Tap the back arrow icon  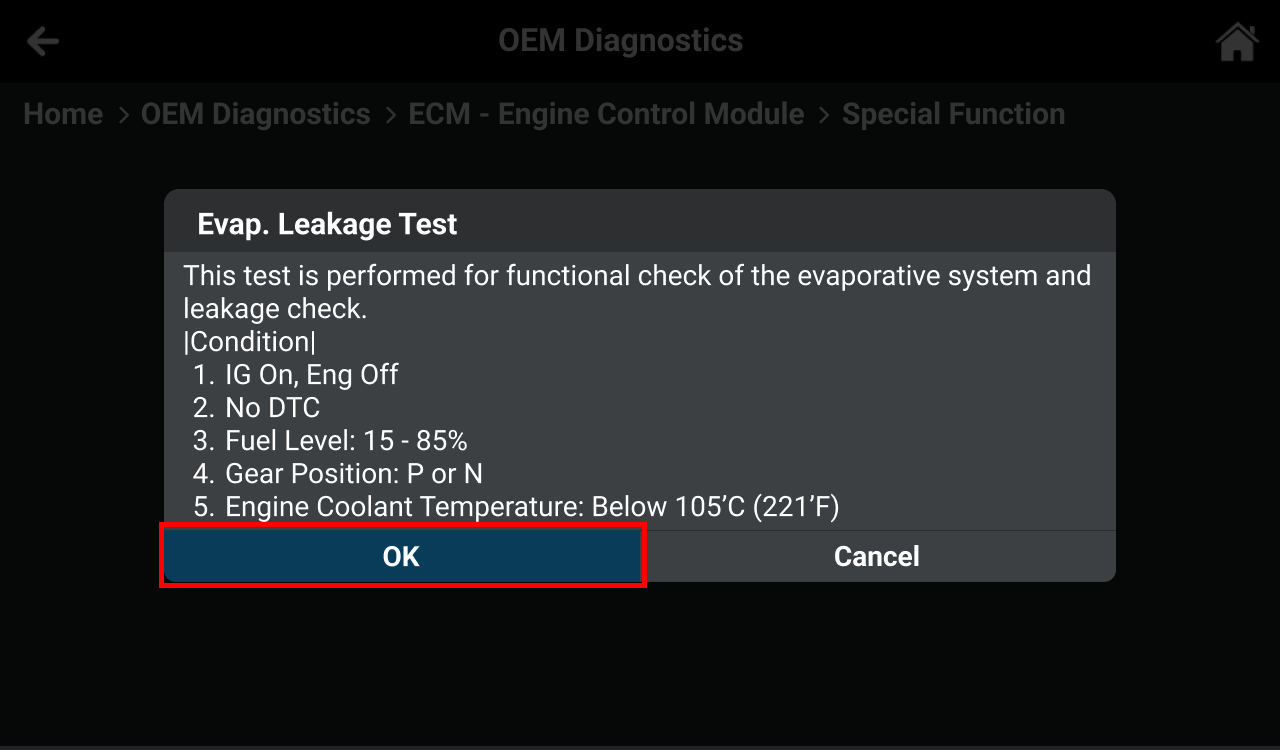pyautogui.click(x=43, y=42)
